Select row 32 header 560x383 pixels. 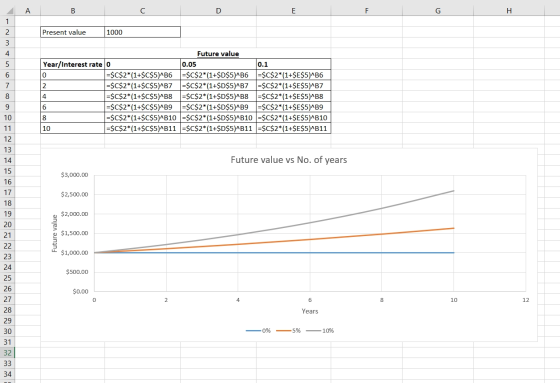[x=7, y=353]
